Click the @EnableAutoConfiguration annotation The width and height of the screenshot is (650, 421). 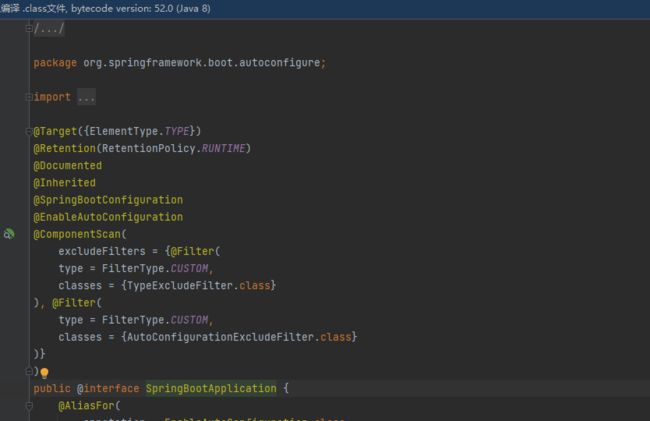[x=108, y=217]
